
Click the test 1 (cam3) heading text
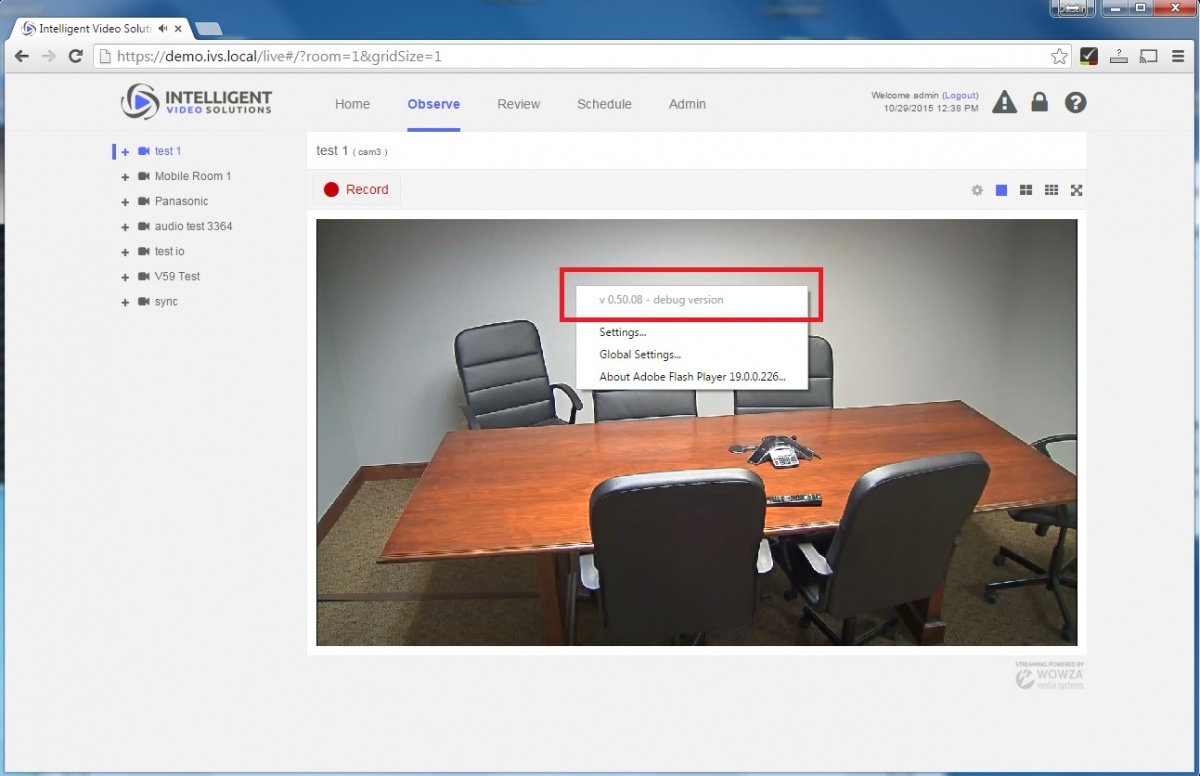351,151
